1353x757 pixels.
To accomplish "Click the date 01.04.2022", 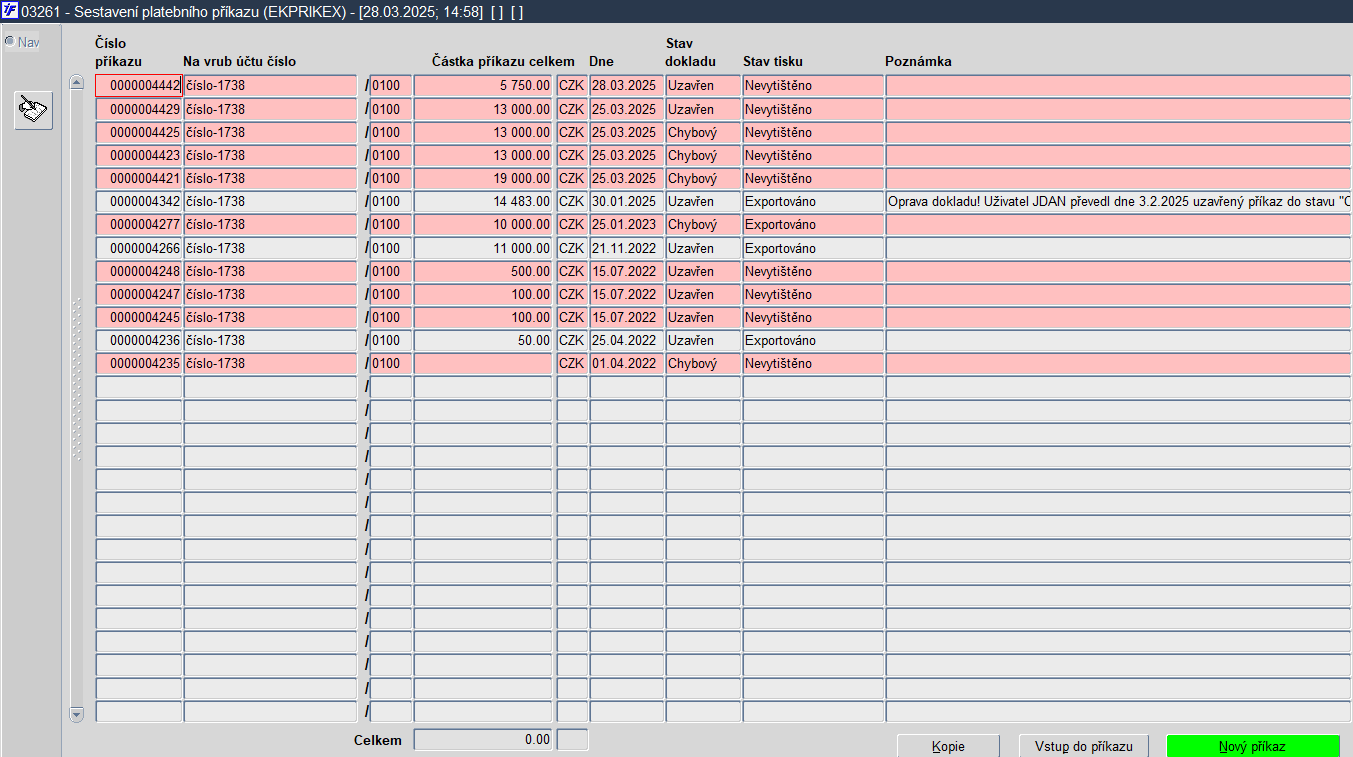I will click(626, 364).
